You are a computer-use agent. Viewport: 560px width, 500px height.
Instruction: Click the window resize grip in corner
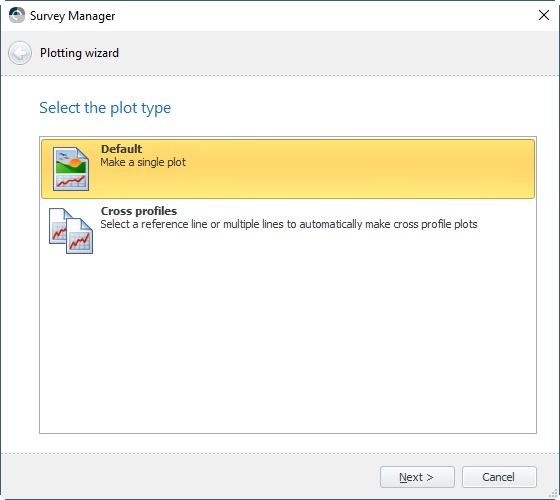point(553,494)
